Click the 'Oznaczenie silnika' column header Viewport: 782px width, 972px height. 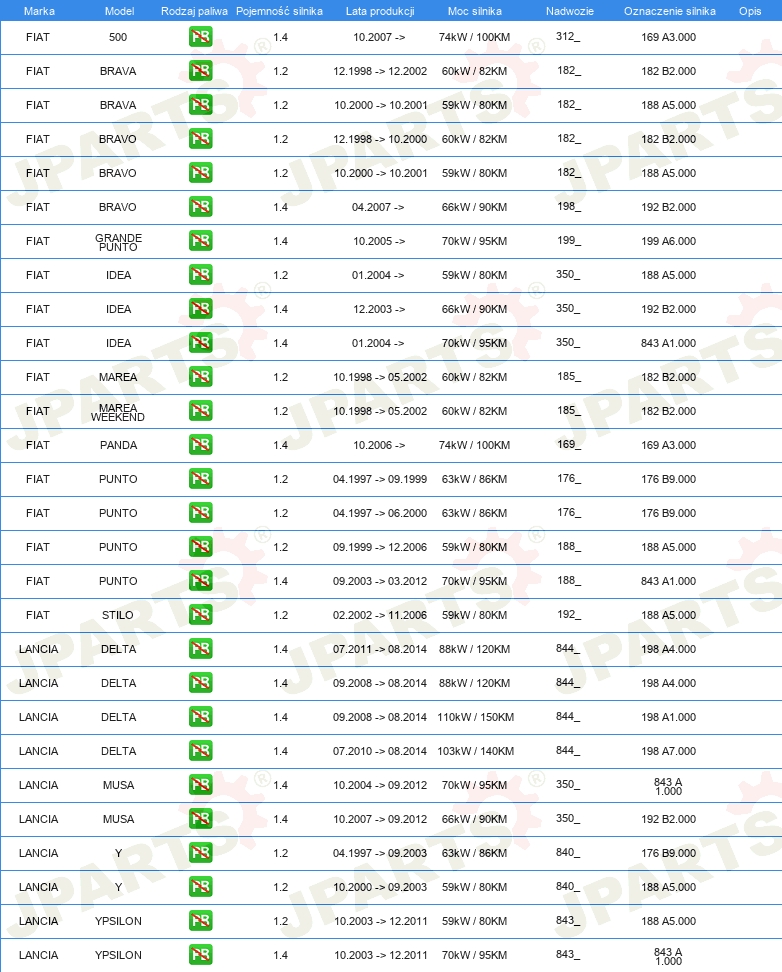(669, 11)
